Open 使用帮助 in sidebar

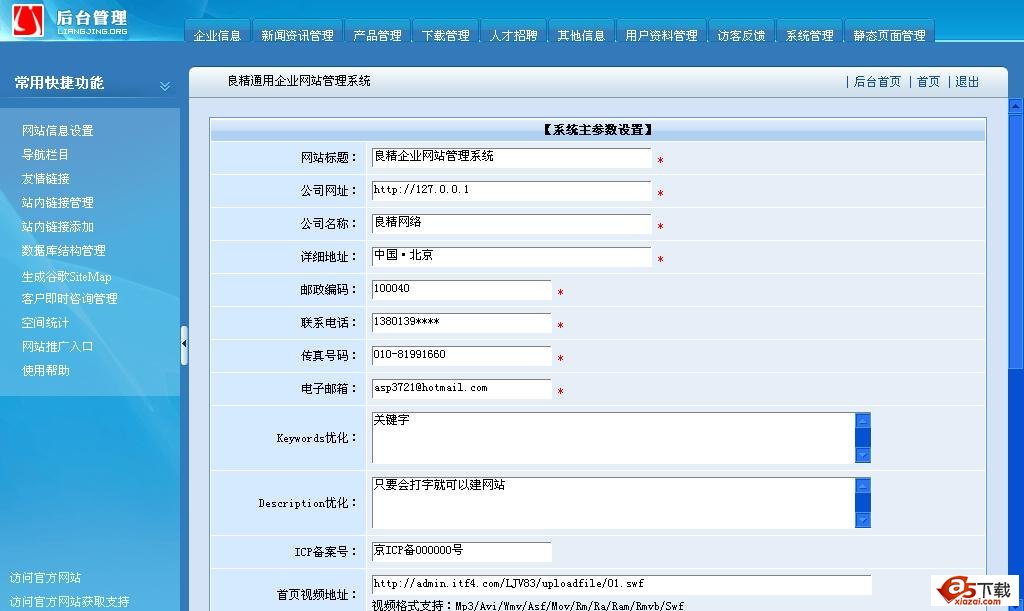click(x=45, y=370)
